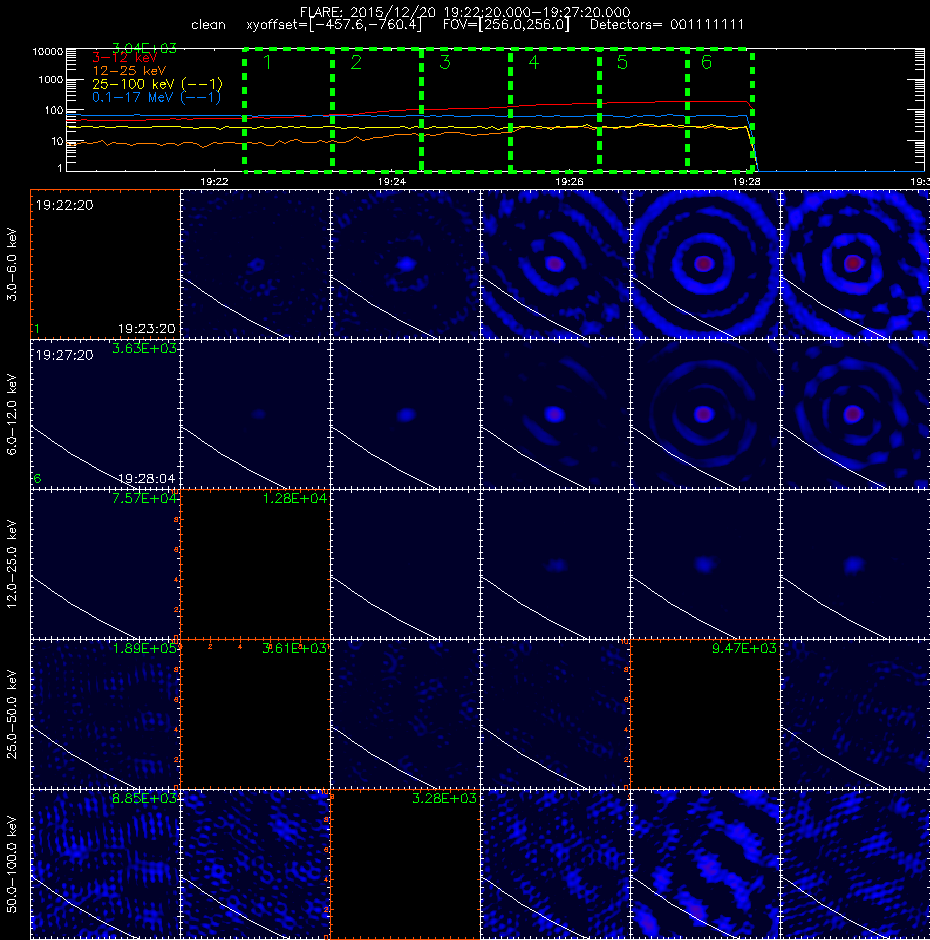The image size is (930, 940).
Task: Click the 10000 y-axis label
Action: pyautogui.click(x=47, y=52)
